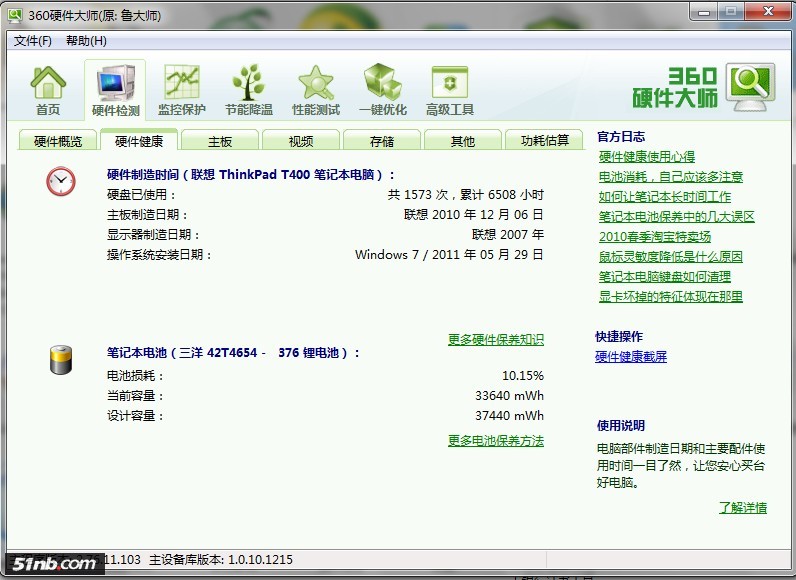
Task: Click the 硬件健康截屏 quick action link
Action: [631, 357]
